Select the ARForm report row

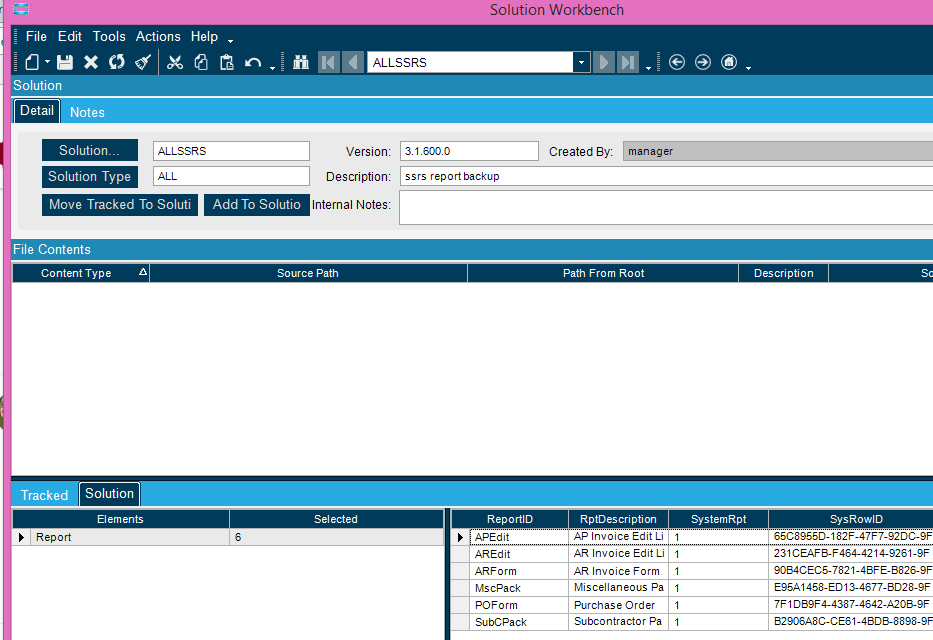693,571
